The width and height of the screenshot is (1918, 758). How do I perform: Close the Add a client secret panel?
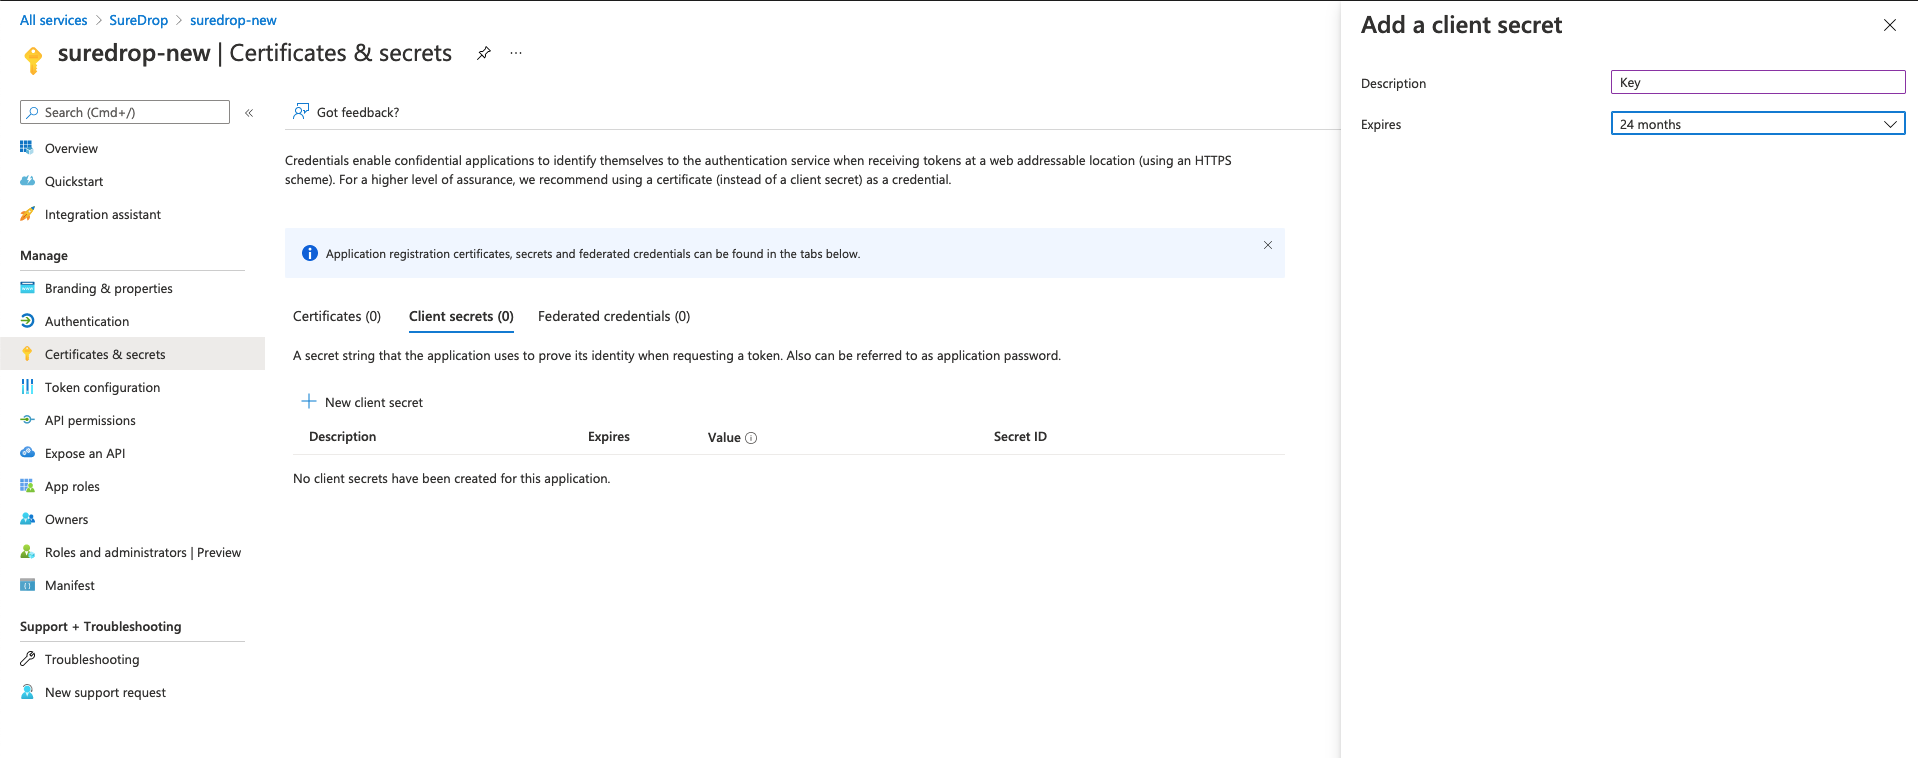(x=1889, y=25)
